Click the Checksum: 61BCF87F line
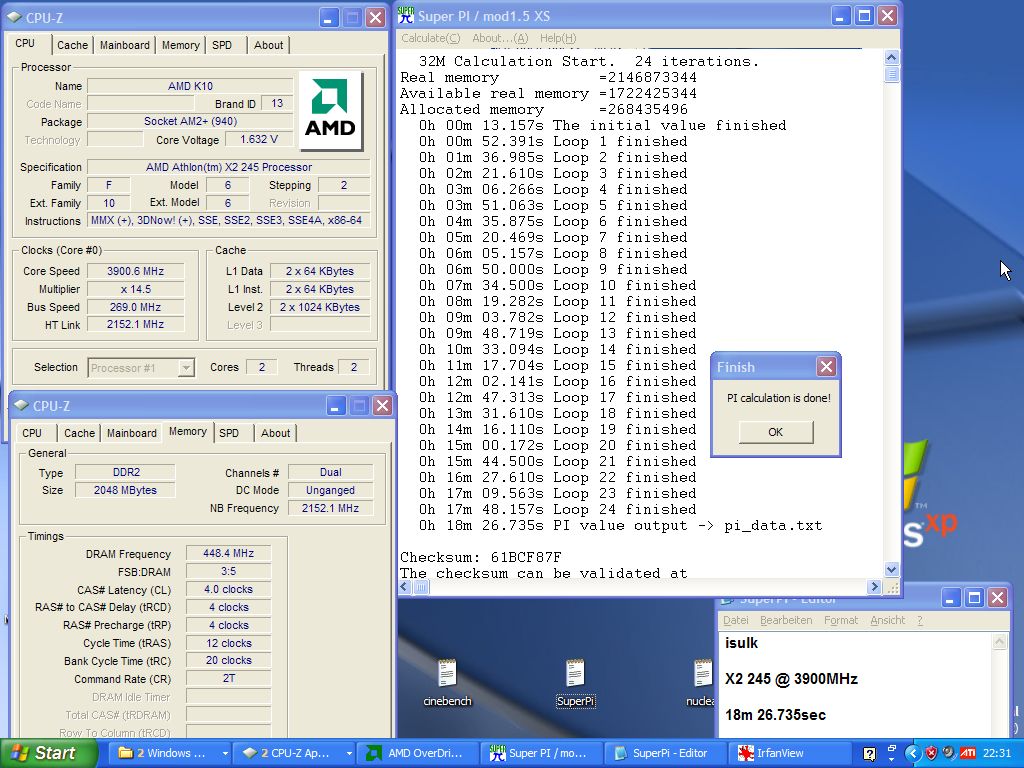This screenshot has width=1024, height=768. point(481,557)
